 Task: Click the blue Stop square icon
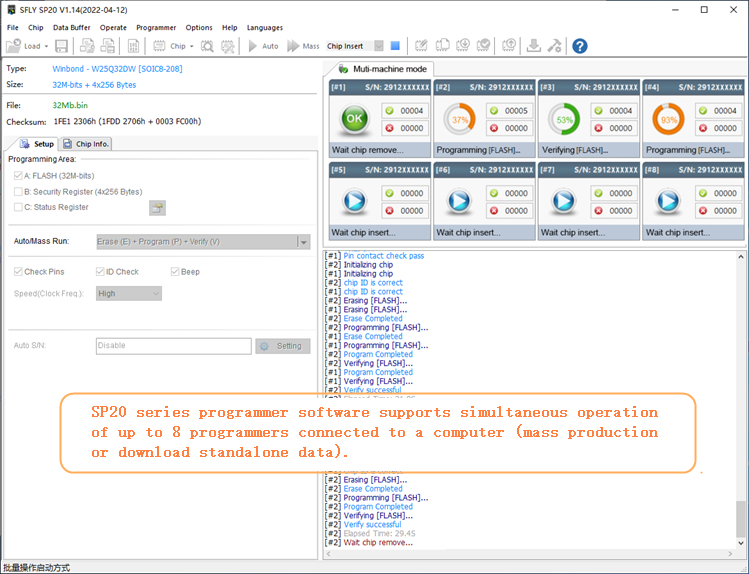395,46
